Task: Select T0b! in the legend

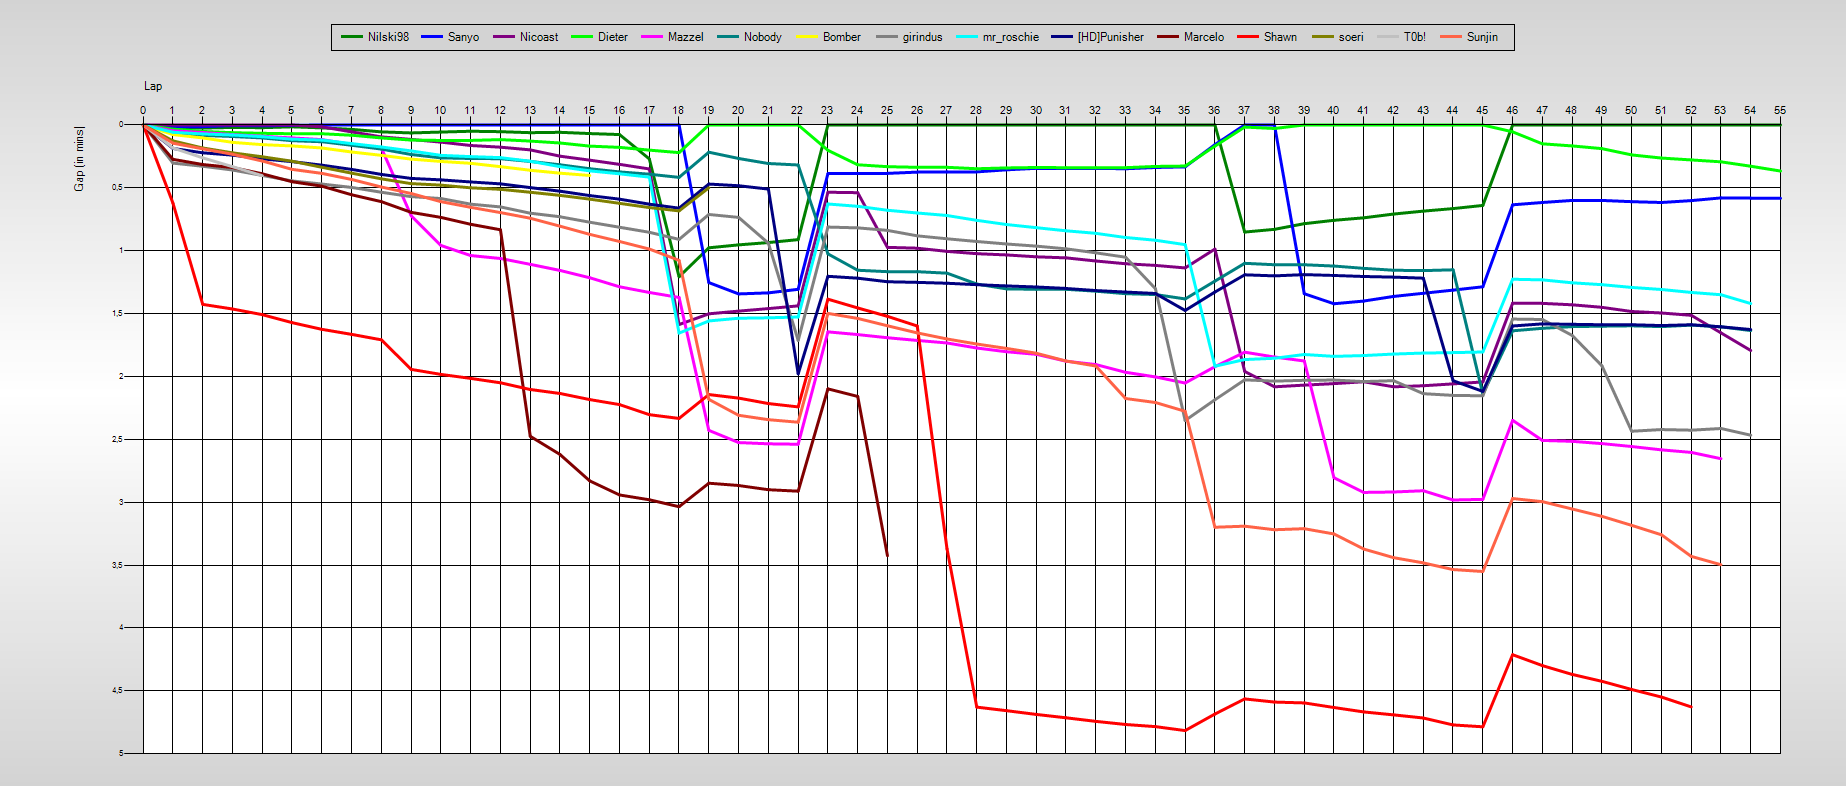Action: 1414,37
